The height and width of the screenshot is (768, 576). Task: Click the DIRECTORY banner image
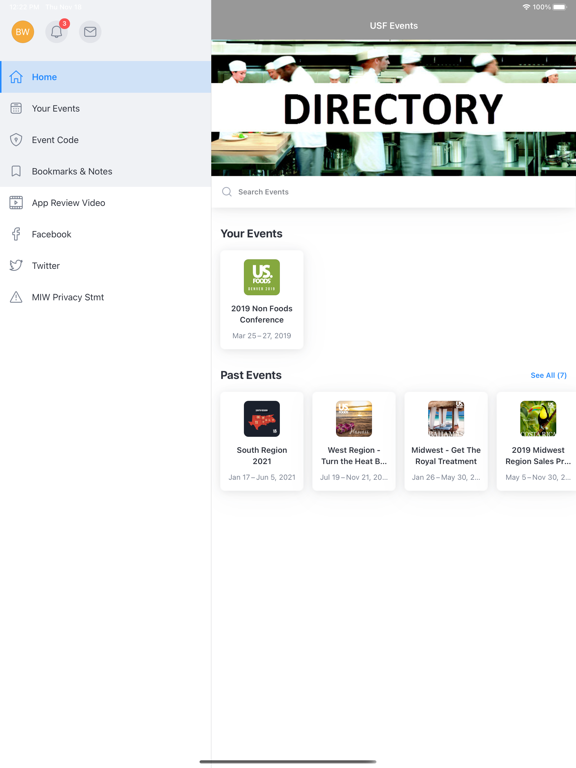coord(394,108)
